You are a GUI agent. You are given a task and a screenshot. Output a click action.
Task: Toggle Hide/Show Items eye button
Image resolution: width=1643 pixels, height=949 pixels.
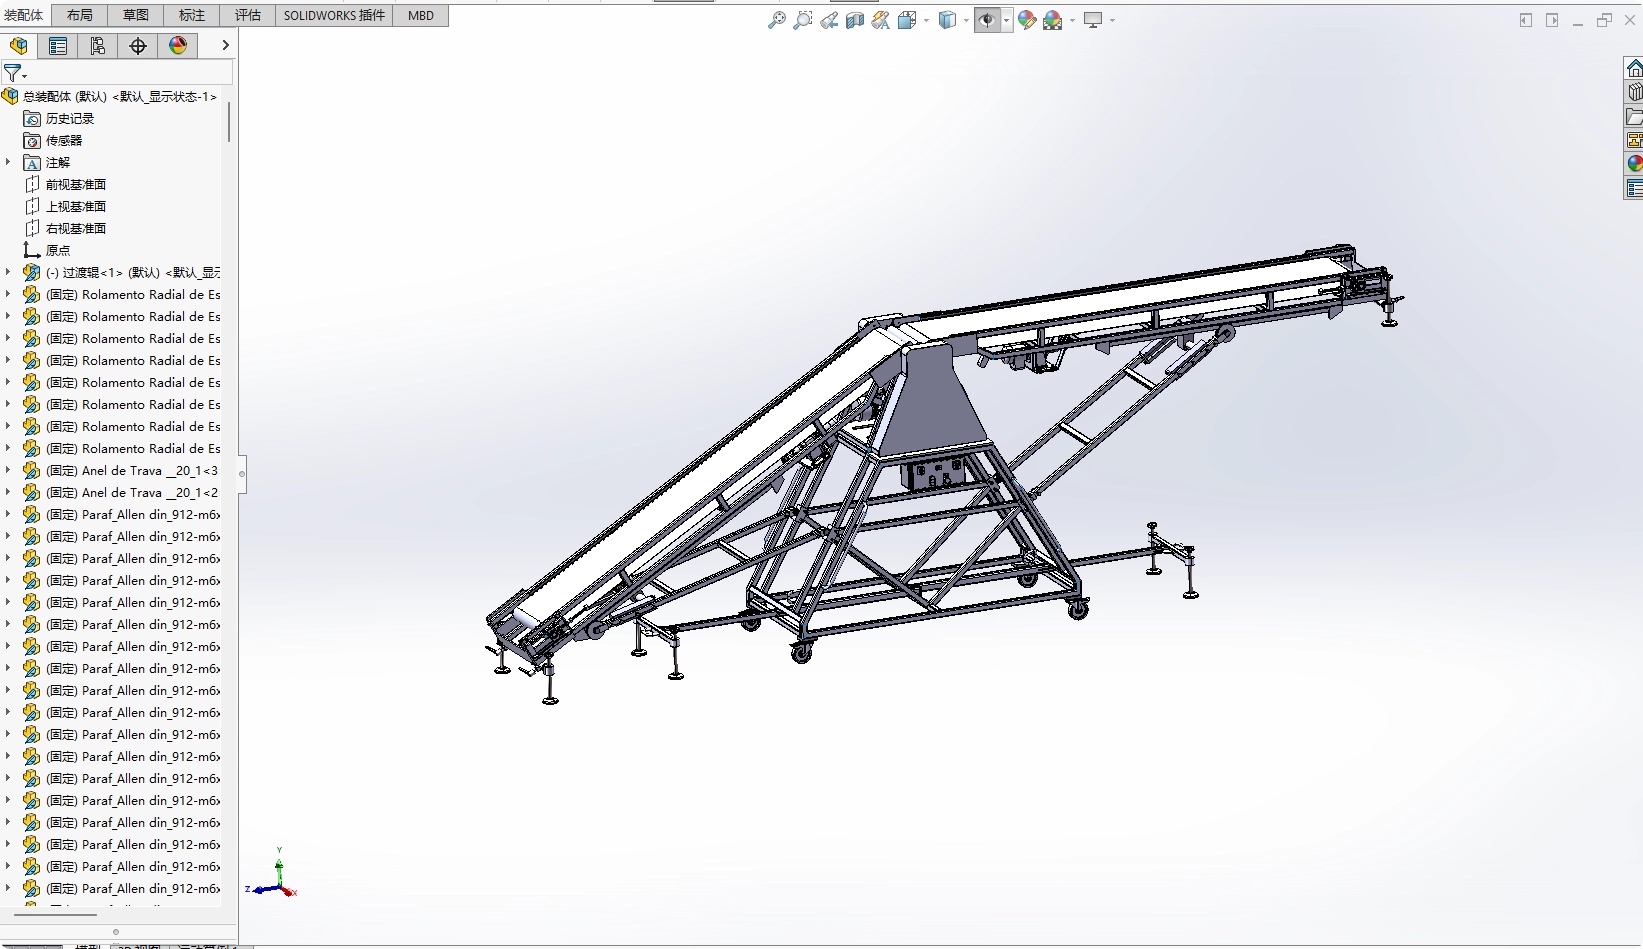(987, 20)
